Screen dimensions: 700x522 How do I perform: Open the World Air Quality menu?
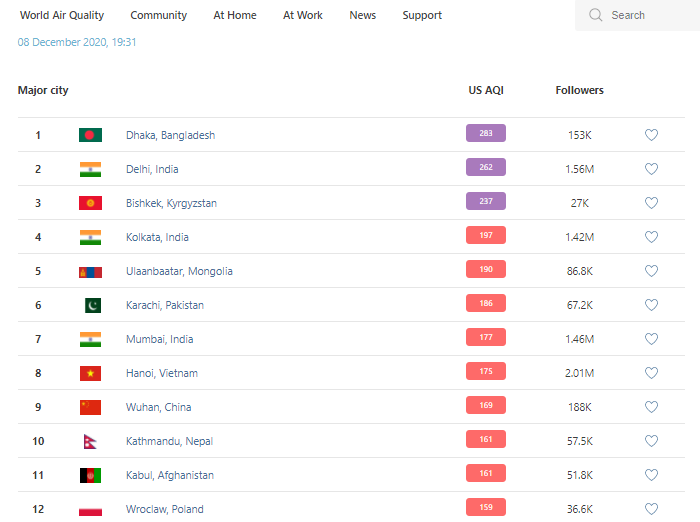62,15
